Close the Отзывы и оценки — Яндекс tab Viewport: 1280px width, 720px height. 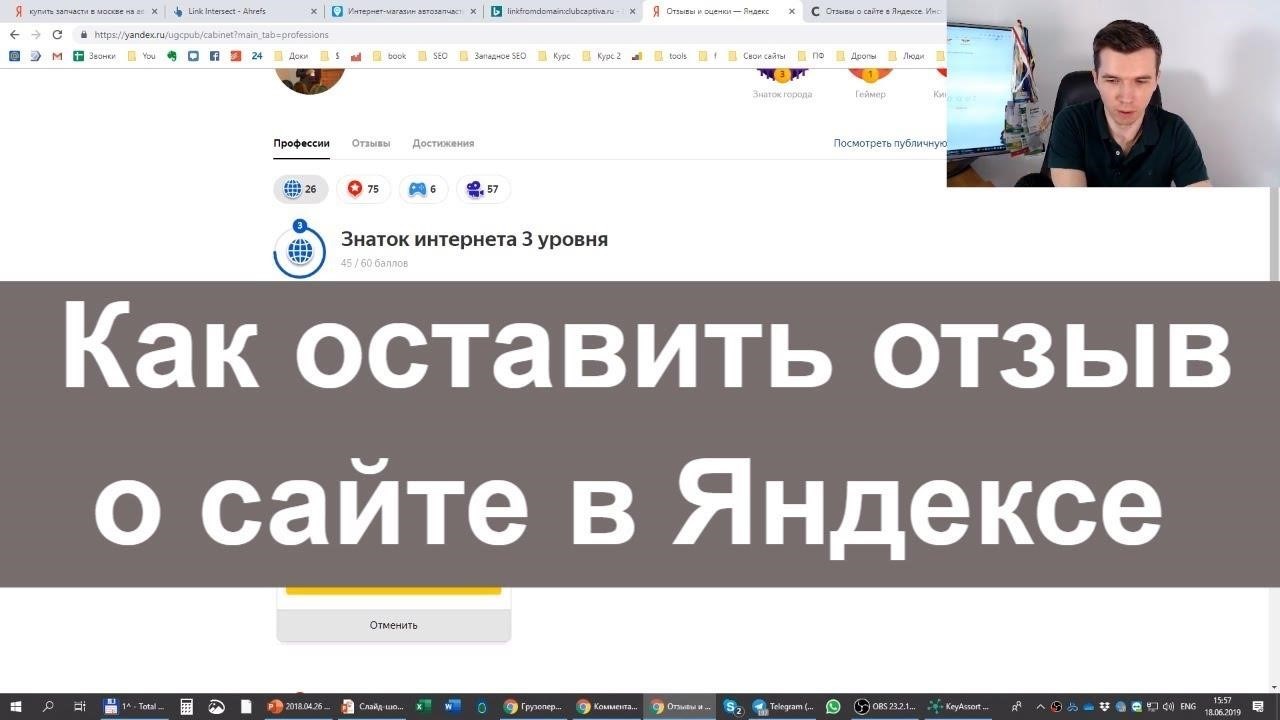[792, 12]
